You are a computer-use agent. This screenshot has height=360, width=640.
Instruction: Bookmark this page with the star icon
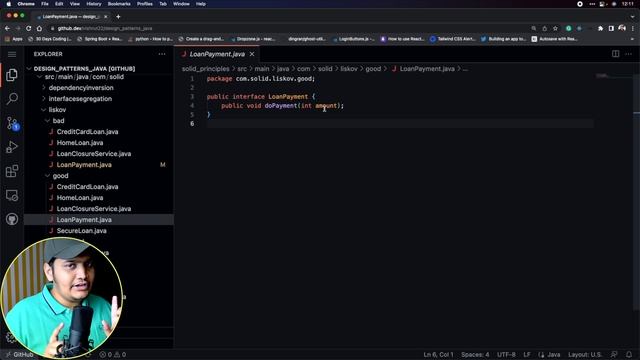(x=555, y=29)
